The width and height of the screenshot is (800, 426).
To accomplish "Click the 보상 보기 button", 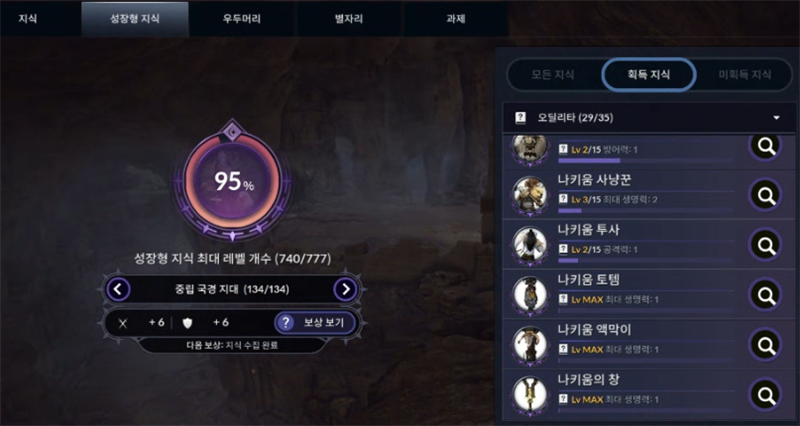I will point(315,322).
